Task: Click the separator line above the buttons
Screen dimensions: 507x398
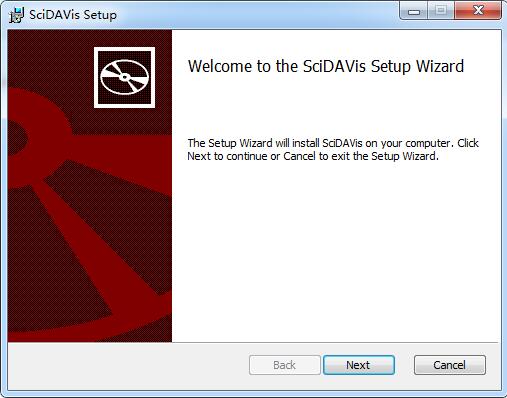Action: (253, 342)
